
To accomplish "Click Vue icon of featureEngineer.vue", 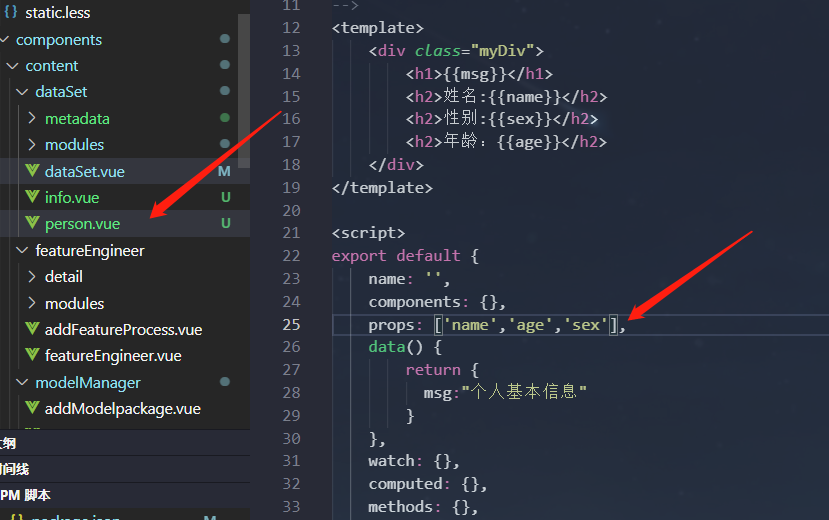I will click(32, 355).
